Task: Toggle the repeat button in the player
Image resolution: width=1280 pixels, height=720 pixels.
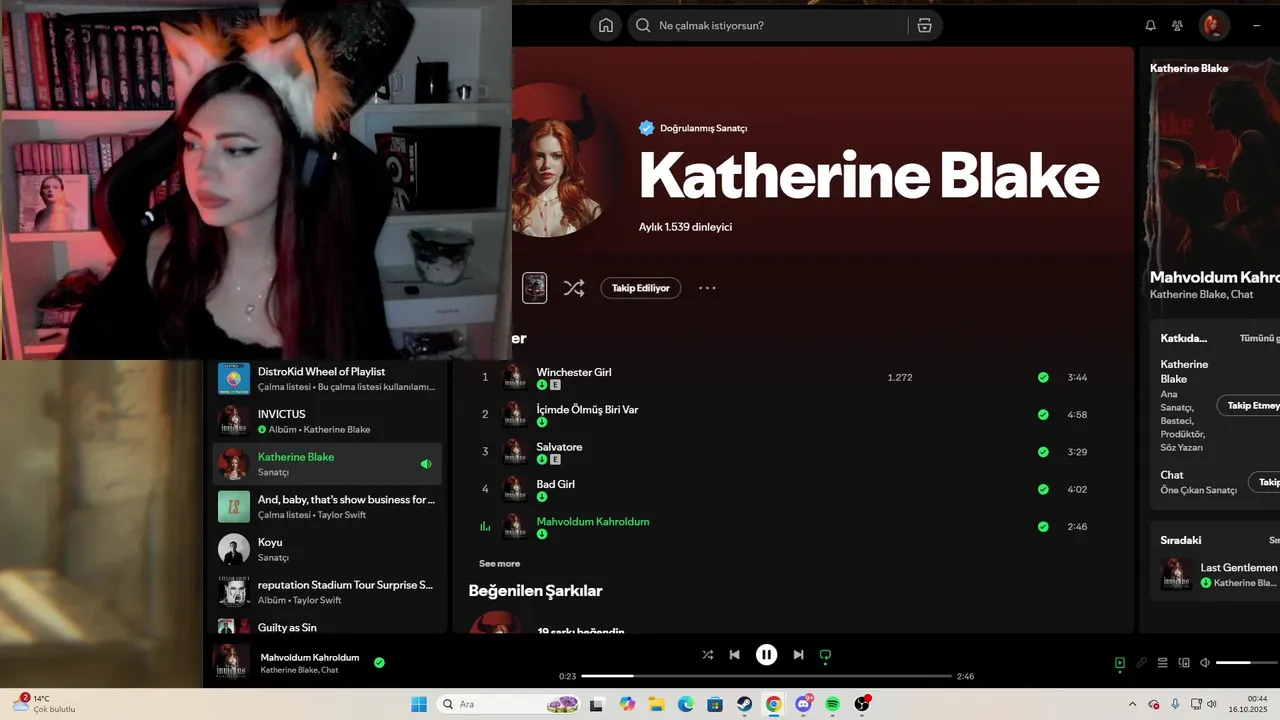Action: point(825,655)
